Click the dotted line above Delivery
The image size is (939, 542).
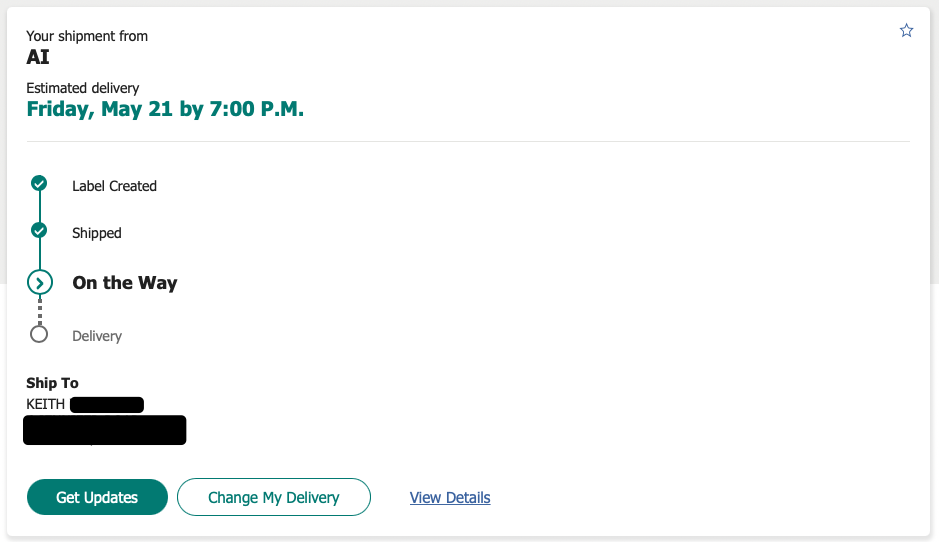coord(39,311)
